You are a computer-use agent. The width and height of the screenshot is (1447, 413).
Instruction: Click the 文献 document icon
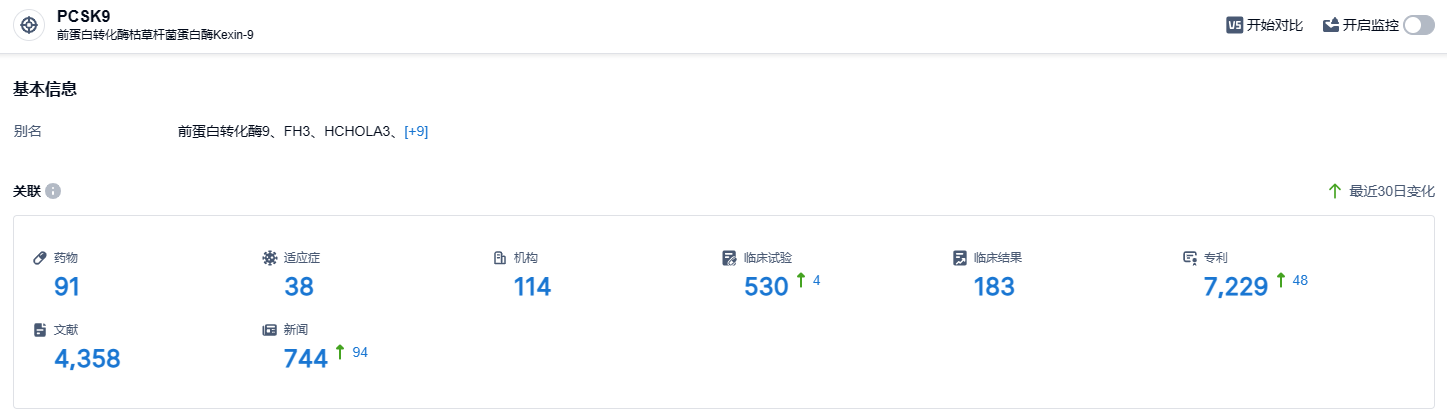[40, 329]
